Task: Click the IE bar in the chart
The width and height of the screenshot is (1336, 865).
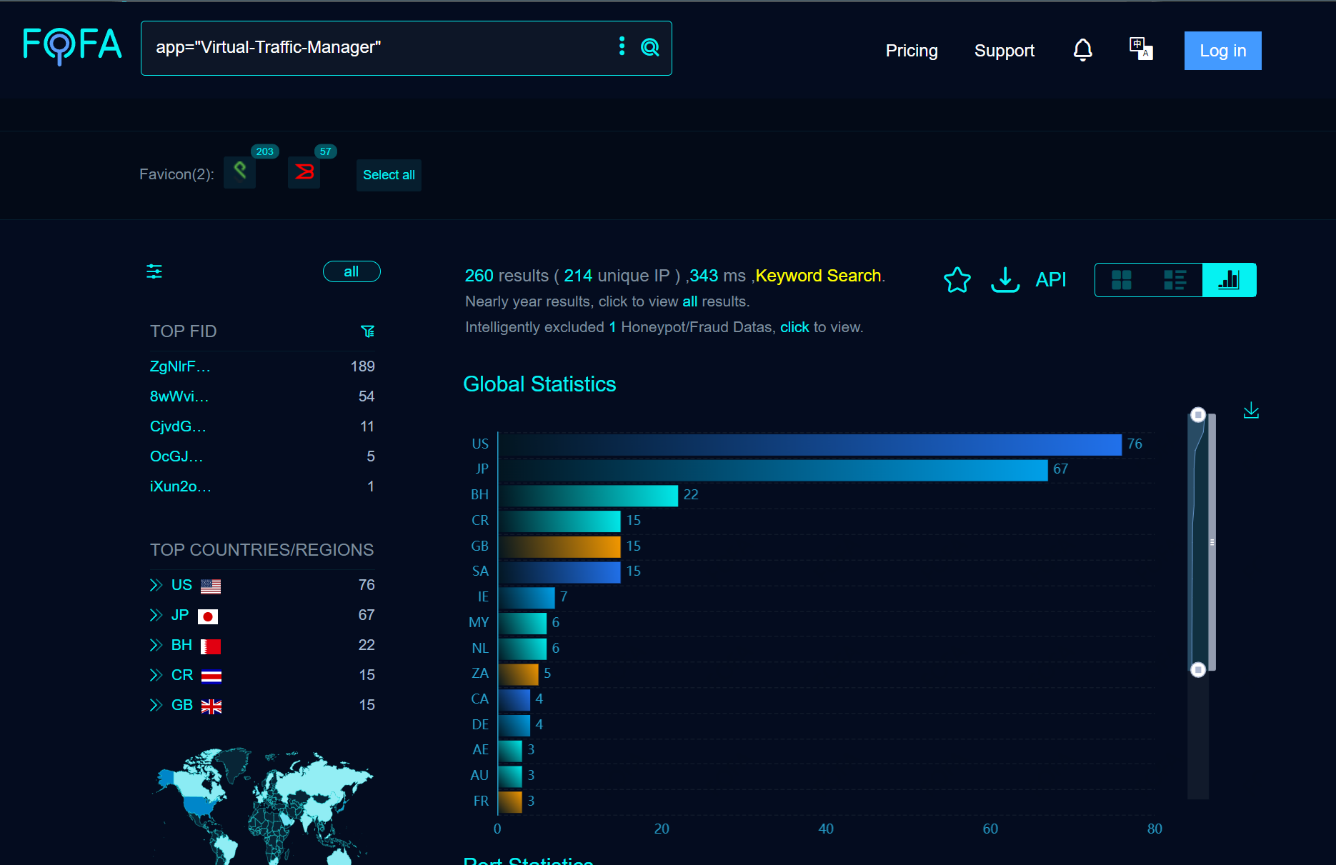Action: (x=526, y=597)
